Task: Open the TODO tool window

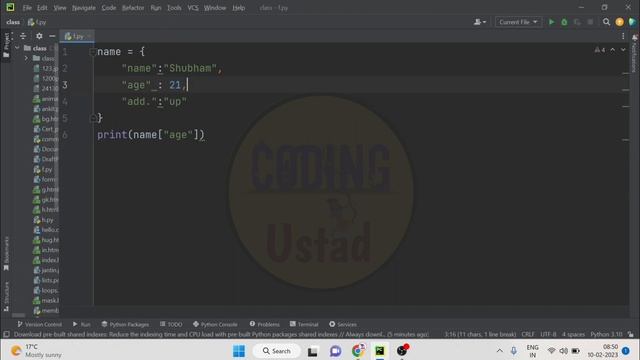Action: tap(171, 324)
